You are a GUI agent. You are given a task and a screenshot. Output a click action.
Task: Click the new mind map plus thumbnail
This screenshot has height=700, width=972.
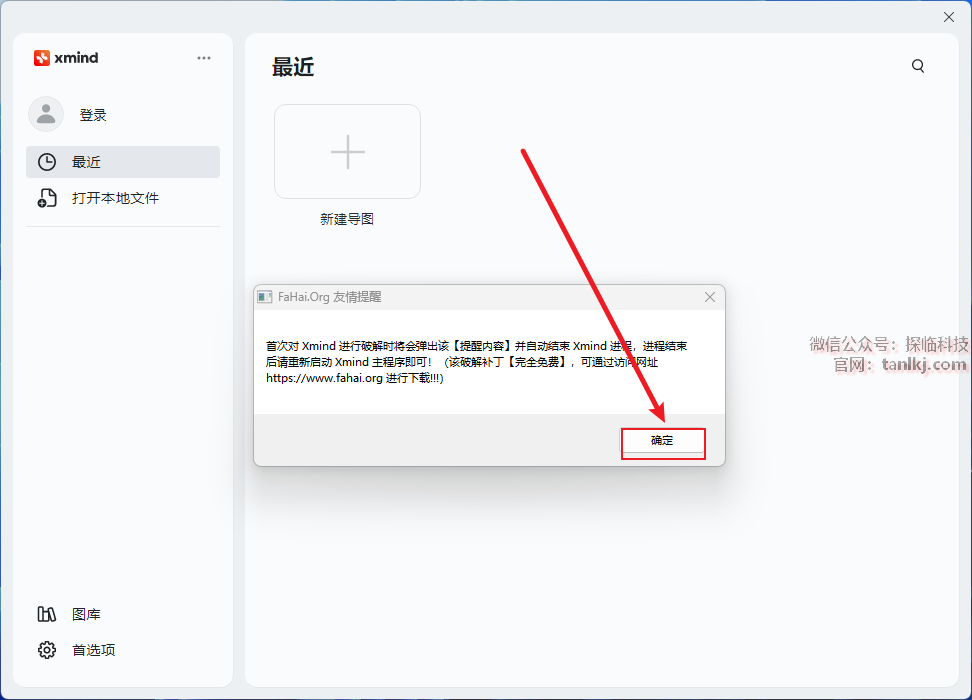(348, 151)
